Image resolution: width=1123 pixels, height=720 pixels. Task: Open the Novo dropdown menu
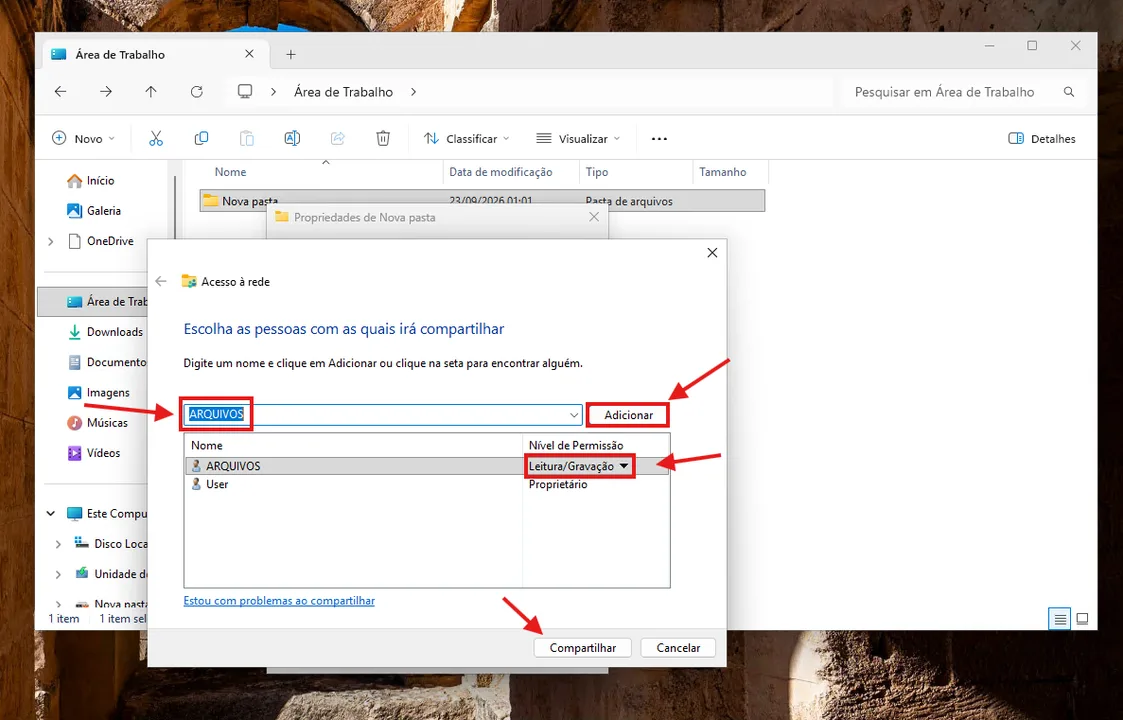coord(83,138)
